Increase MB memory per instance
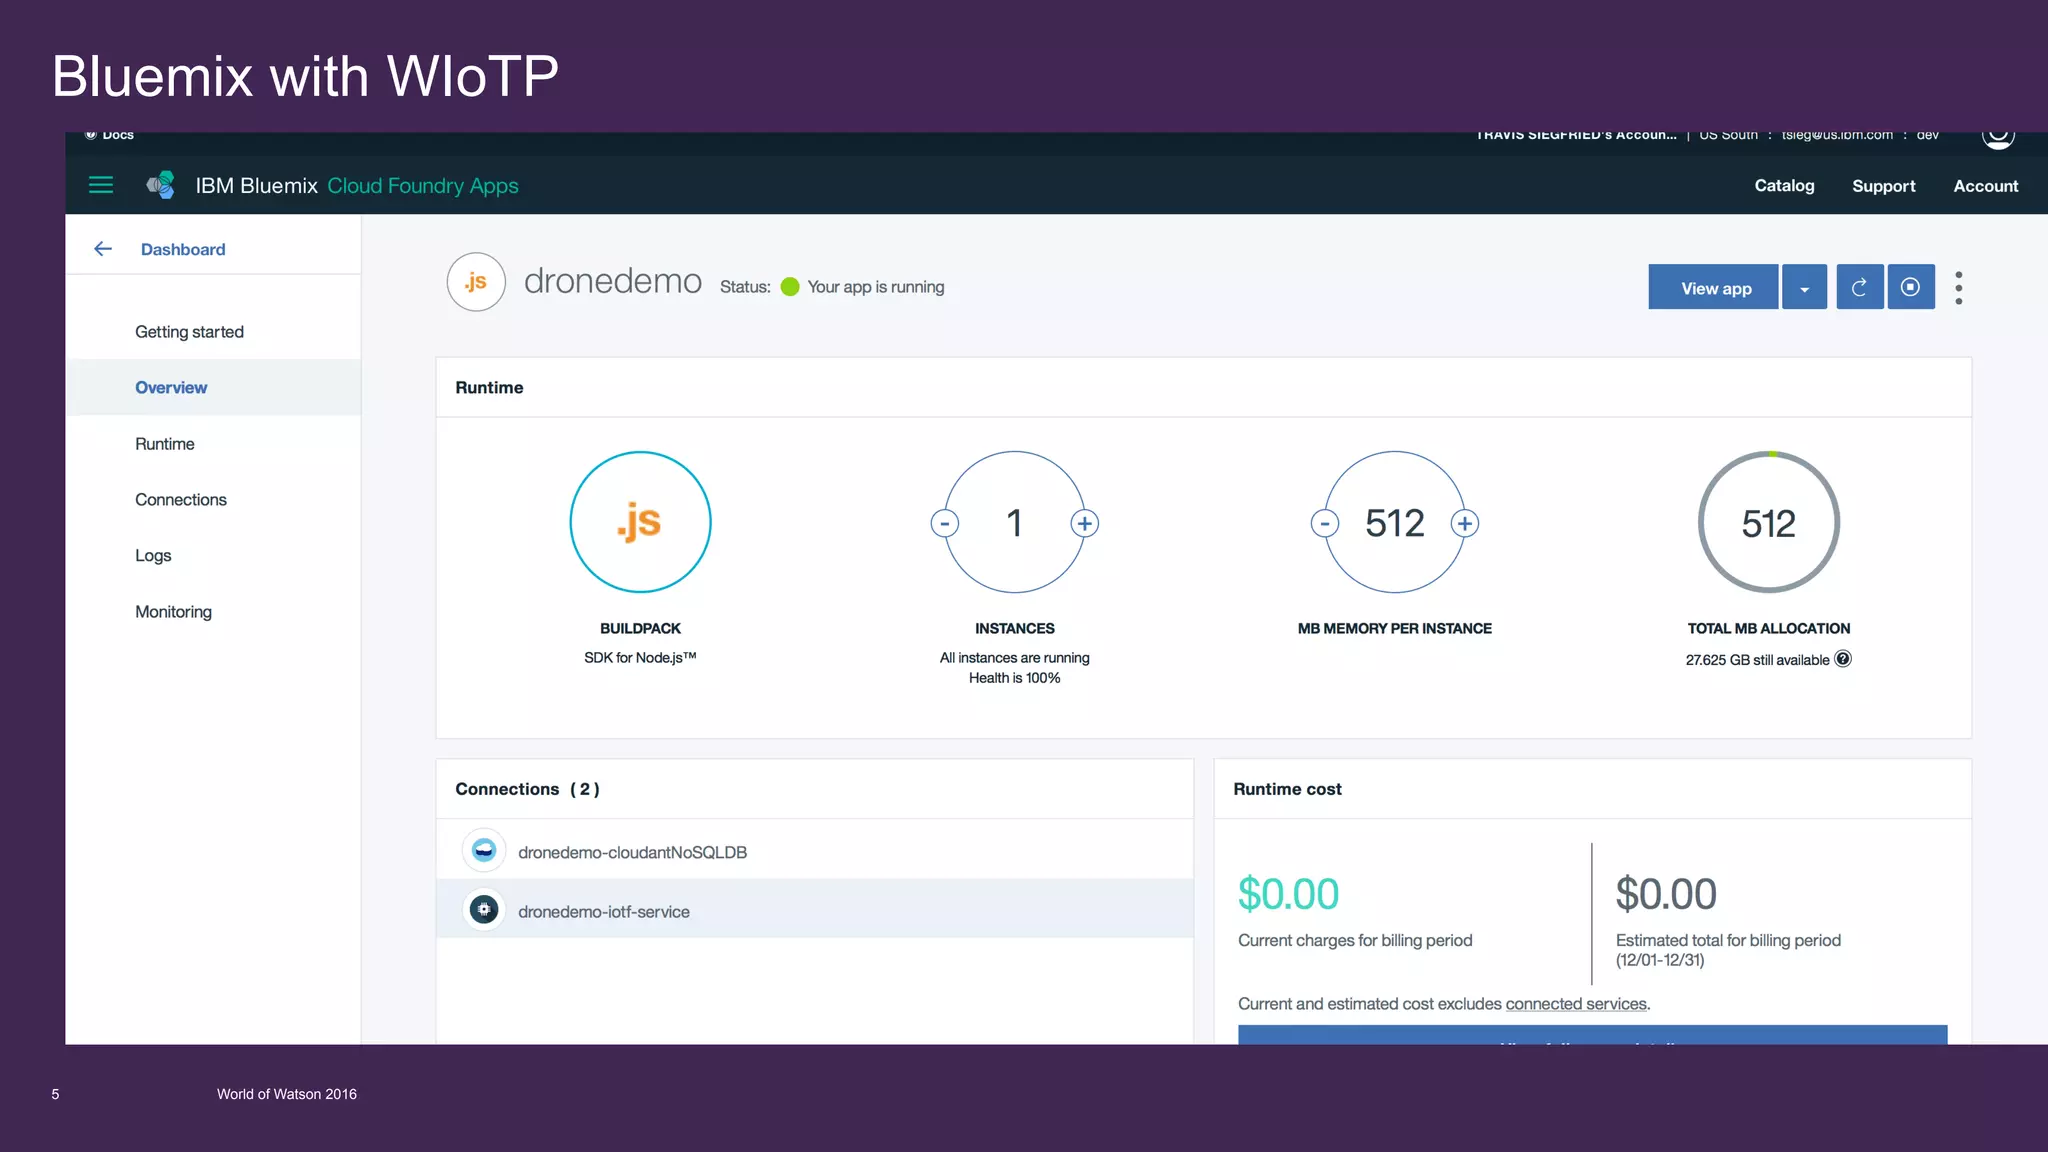2048x1152 pixels. pyautogui.click(x=1464, y=523)
